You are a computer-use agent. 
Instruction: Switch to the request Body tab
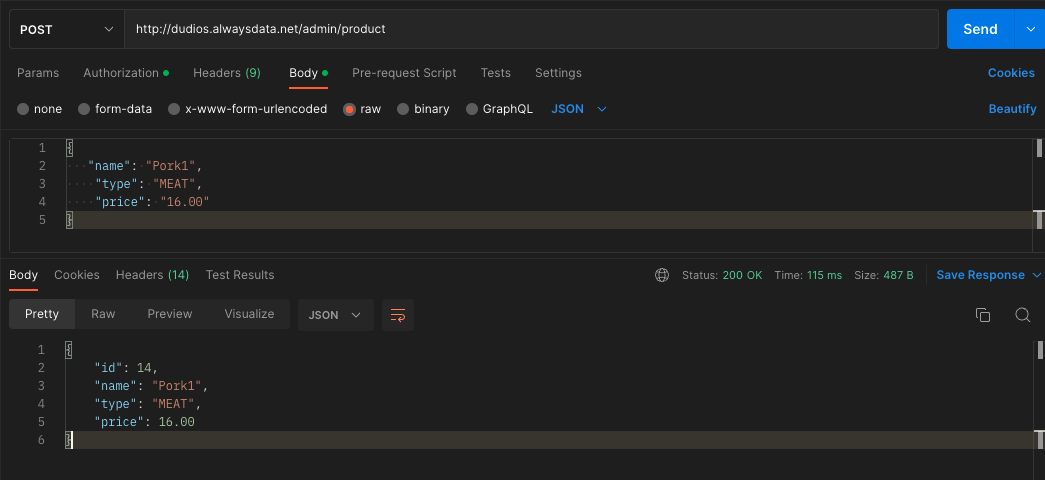point(308,73)
